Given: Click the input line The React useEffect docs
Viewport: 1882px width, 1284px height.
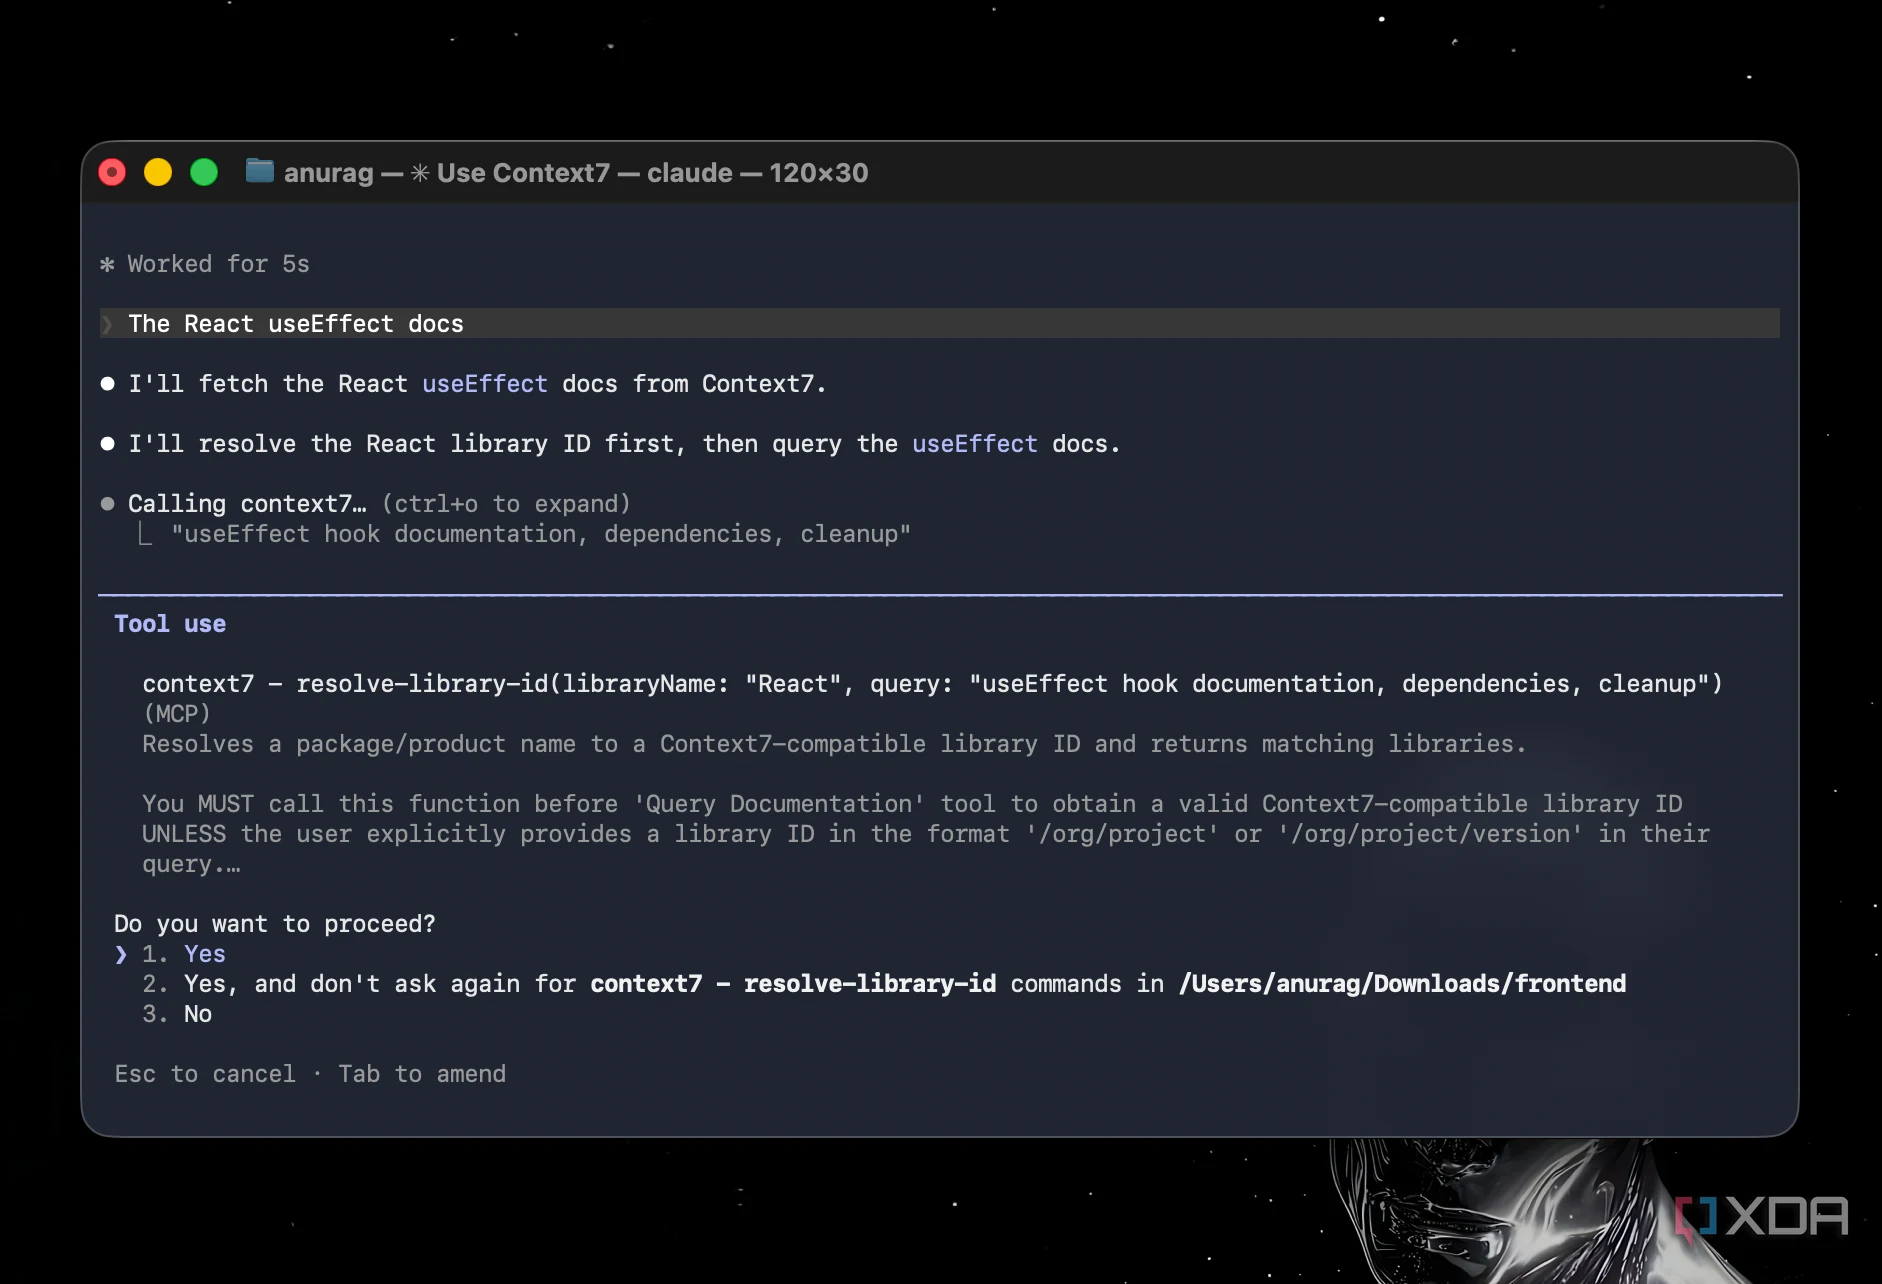Looking at the screenshot, I should click(x=939, y=324).
